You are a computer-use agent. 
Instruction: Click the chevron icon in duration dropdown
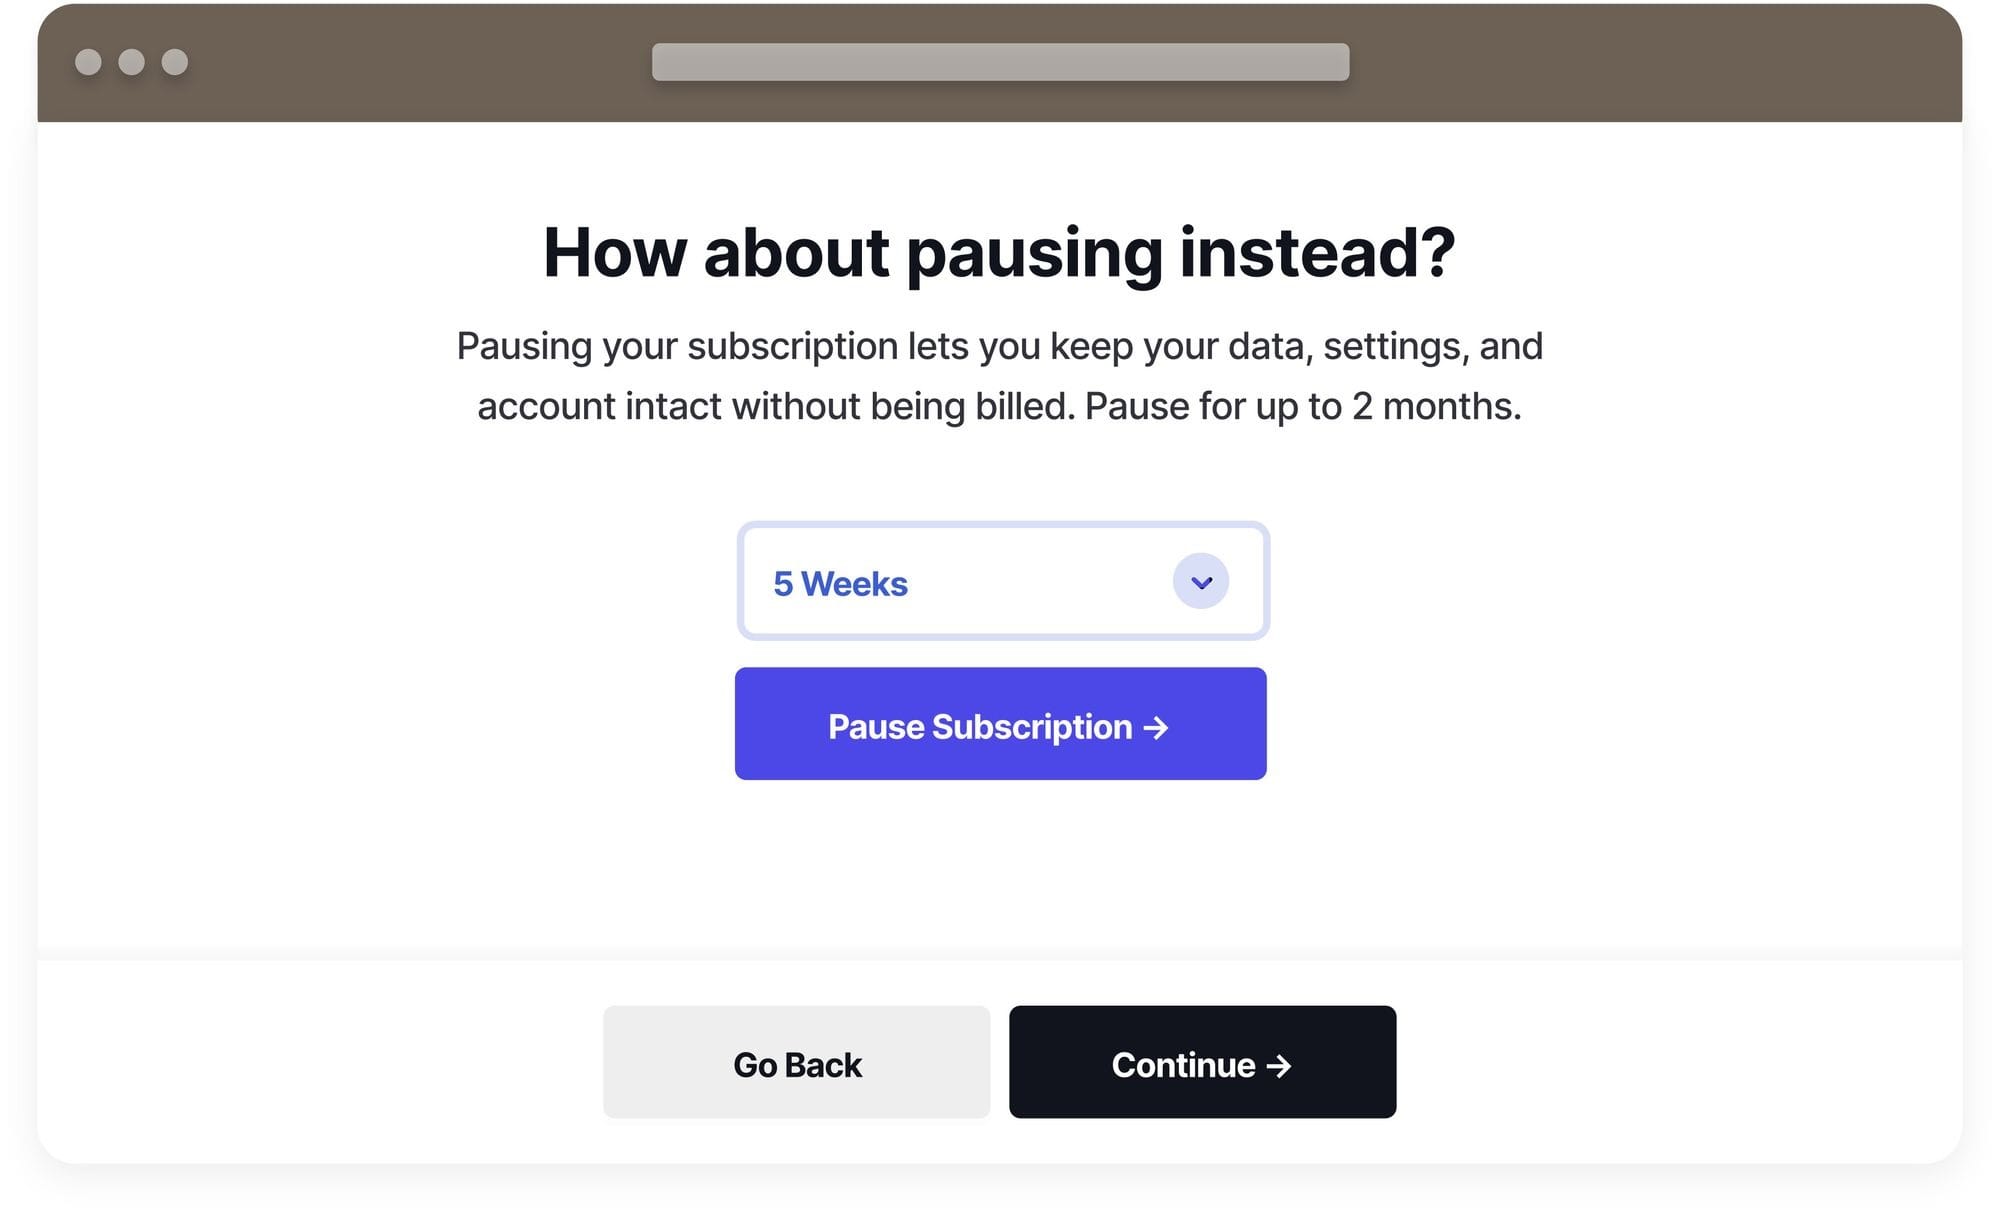coord(1201,582)
